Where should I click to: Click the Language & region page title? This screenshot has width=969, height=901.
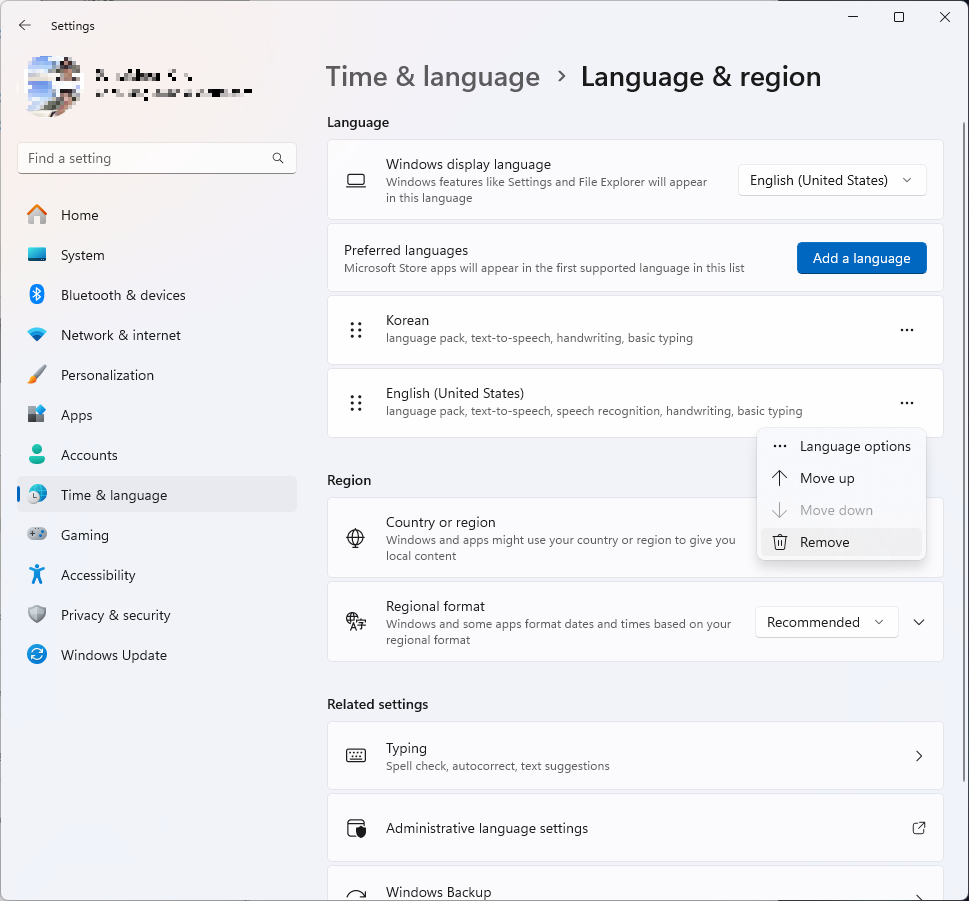click(701, 77)
